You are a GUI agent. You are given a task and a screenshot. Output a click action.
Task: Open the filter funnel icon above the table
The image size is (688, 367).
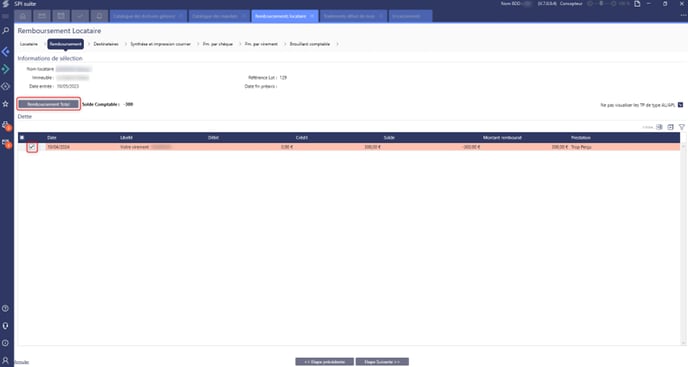point(681,127)
